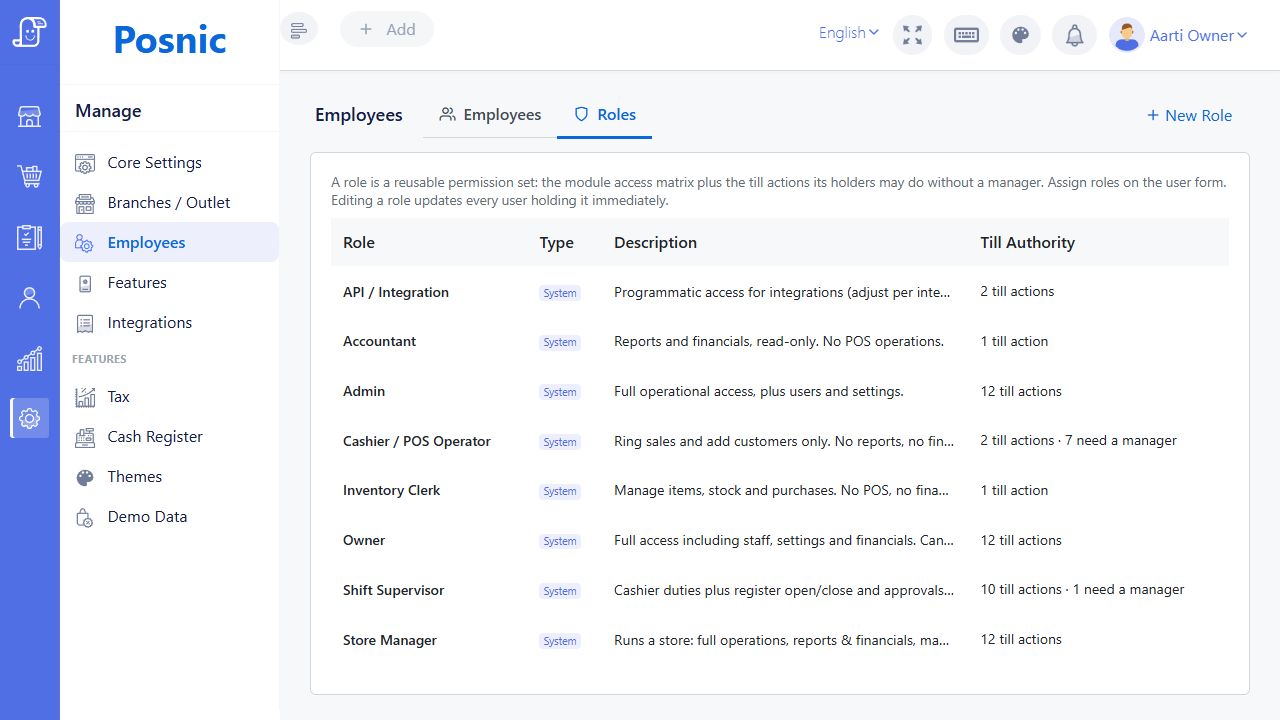Switch to the Roles tab
1280x720 pixels.
click(604, 115)
